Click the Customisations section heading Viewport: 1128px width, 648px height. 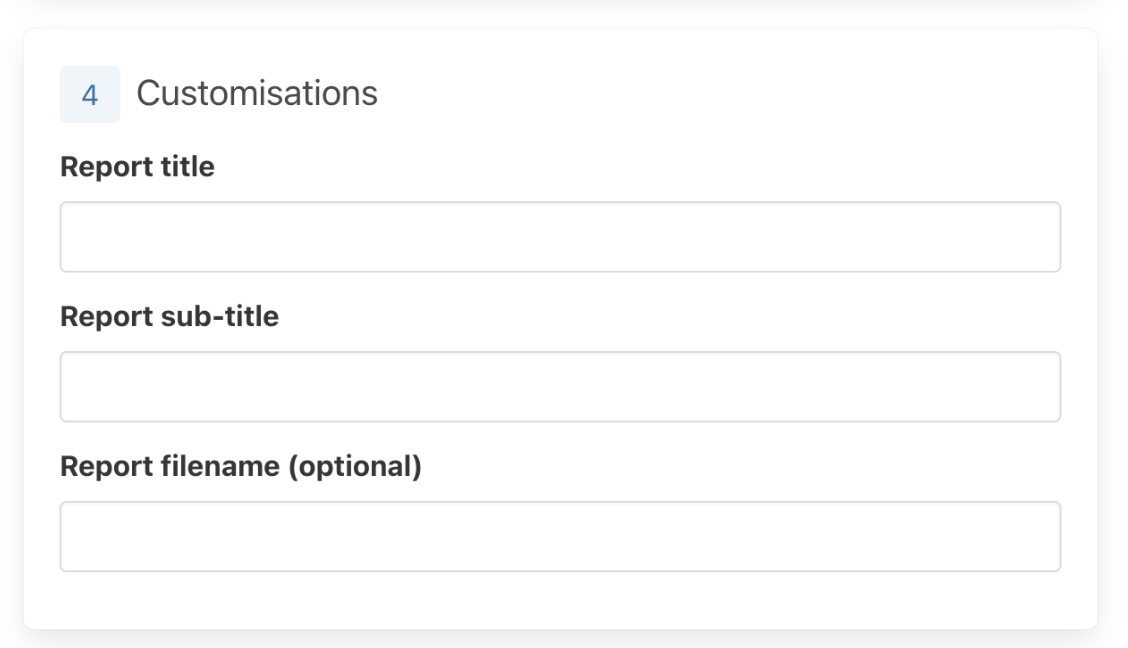coord(257,94)
